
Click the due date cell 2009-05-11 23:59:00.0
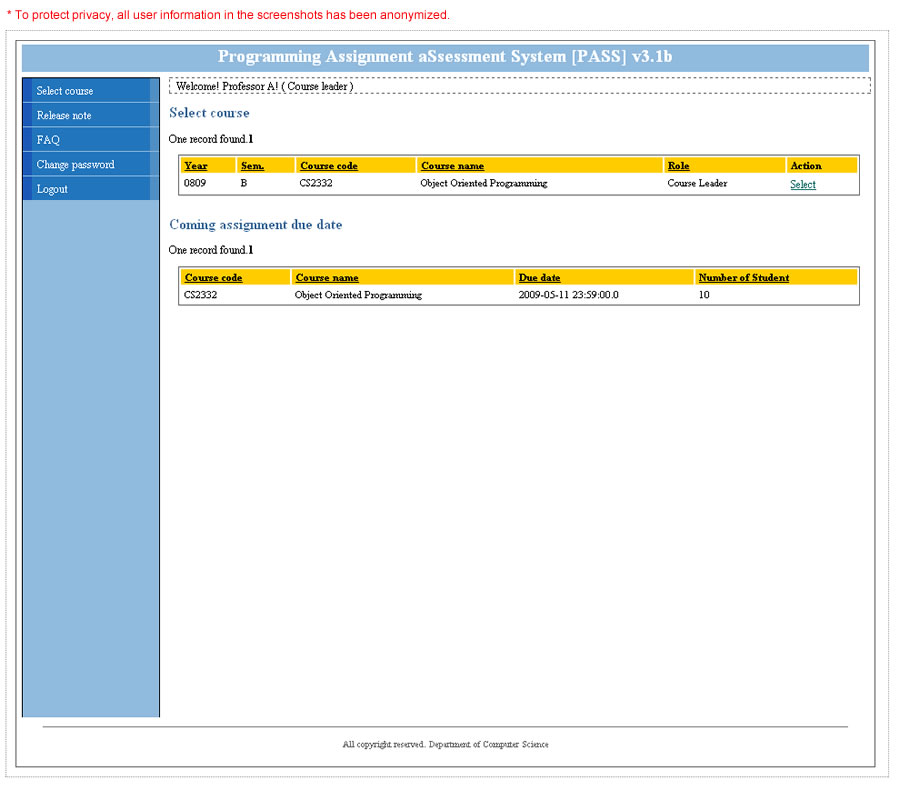pyautogui.click(x=568, y=296)
